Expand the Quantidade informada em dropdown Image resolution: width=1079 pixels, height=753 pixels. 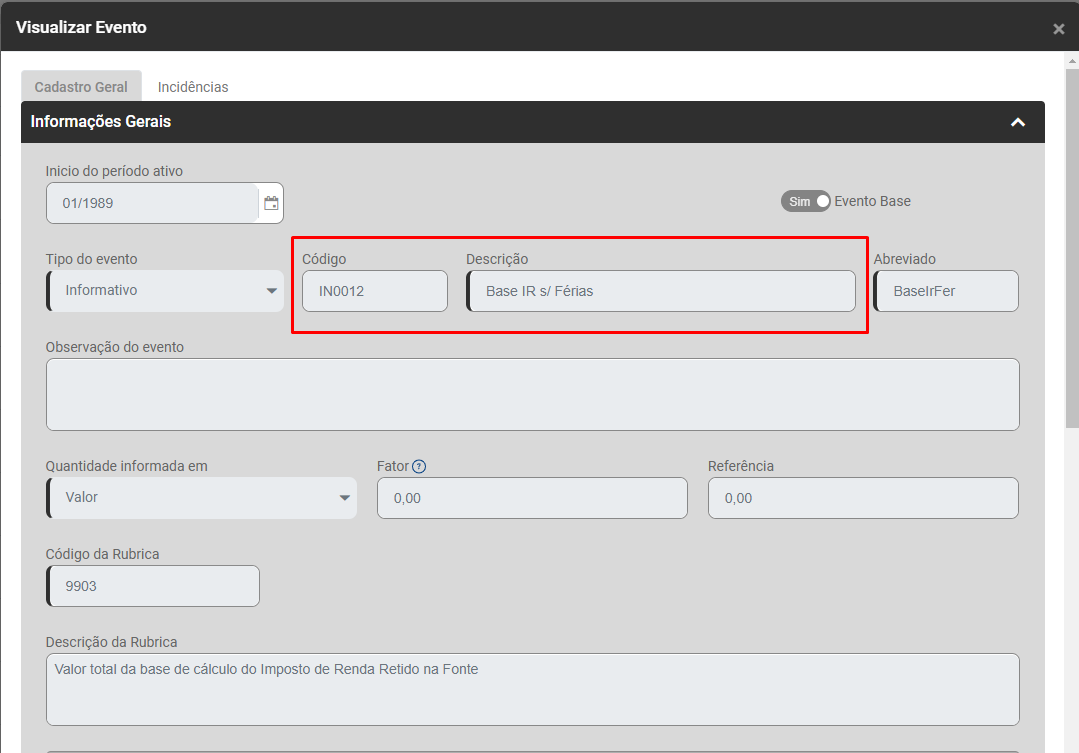pyautogui.click(x=201, y=498)
